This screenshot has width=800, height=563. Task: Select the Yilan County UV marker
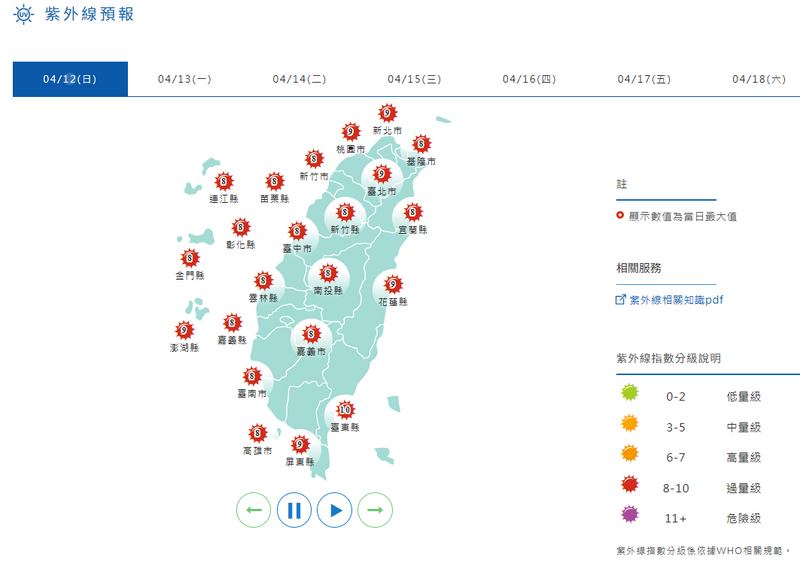(413, 212)
